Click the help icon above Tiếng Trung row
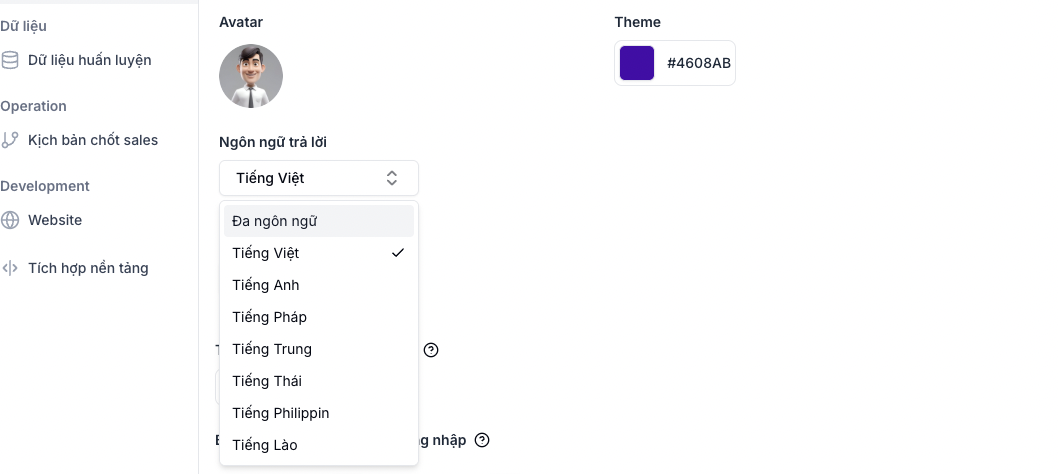1058x474 pixels. 431,350
